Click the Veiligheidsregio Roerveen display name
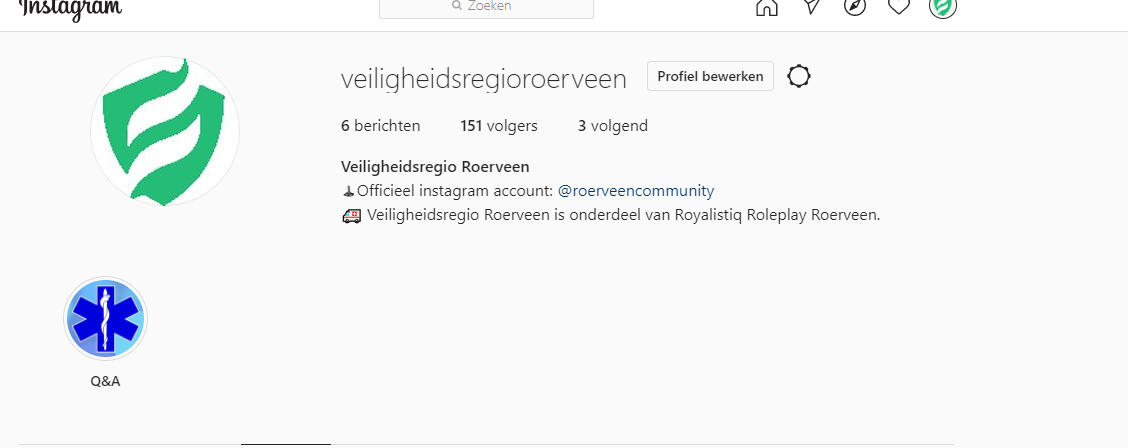The image size is (1128, 448). point(435,167)
